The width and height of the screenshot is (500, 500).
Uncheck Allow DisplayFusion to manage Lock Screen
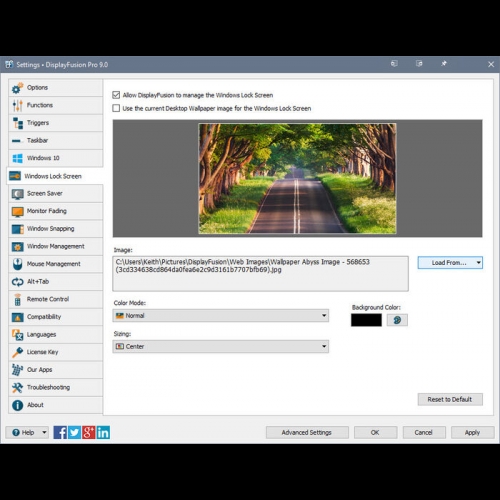coord(116,95)
